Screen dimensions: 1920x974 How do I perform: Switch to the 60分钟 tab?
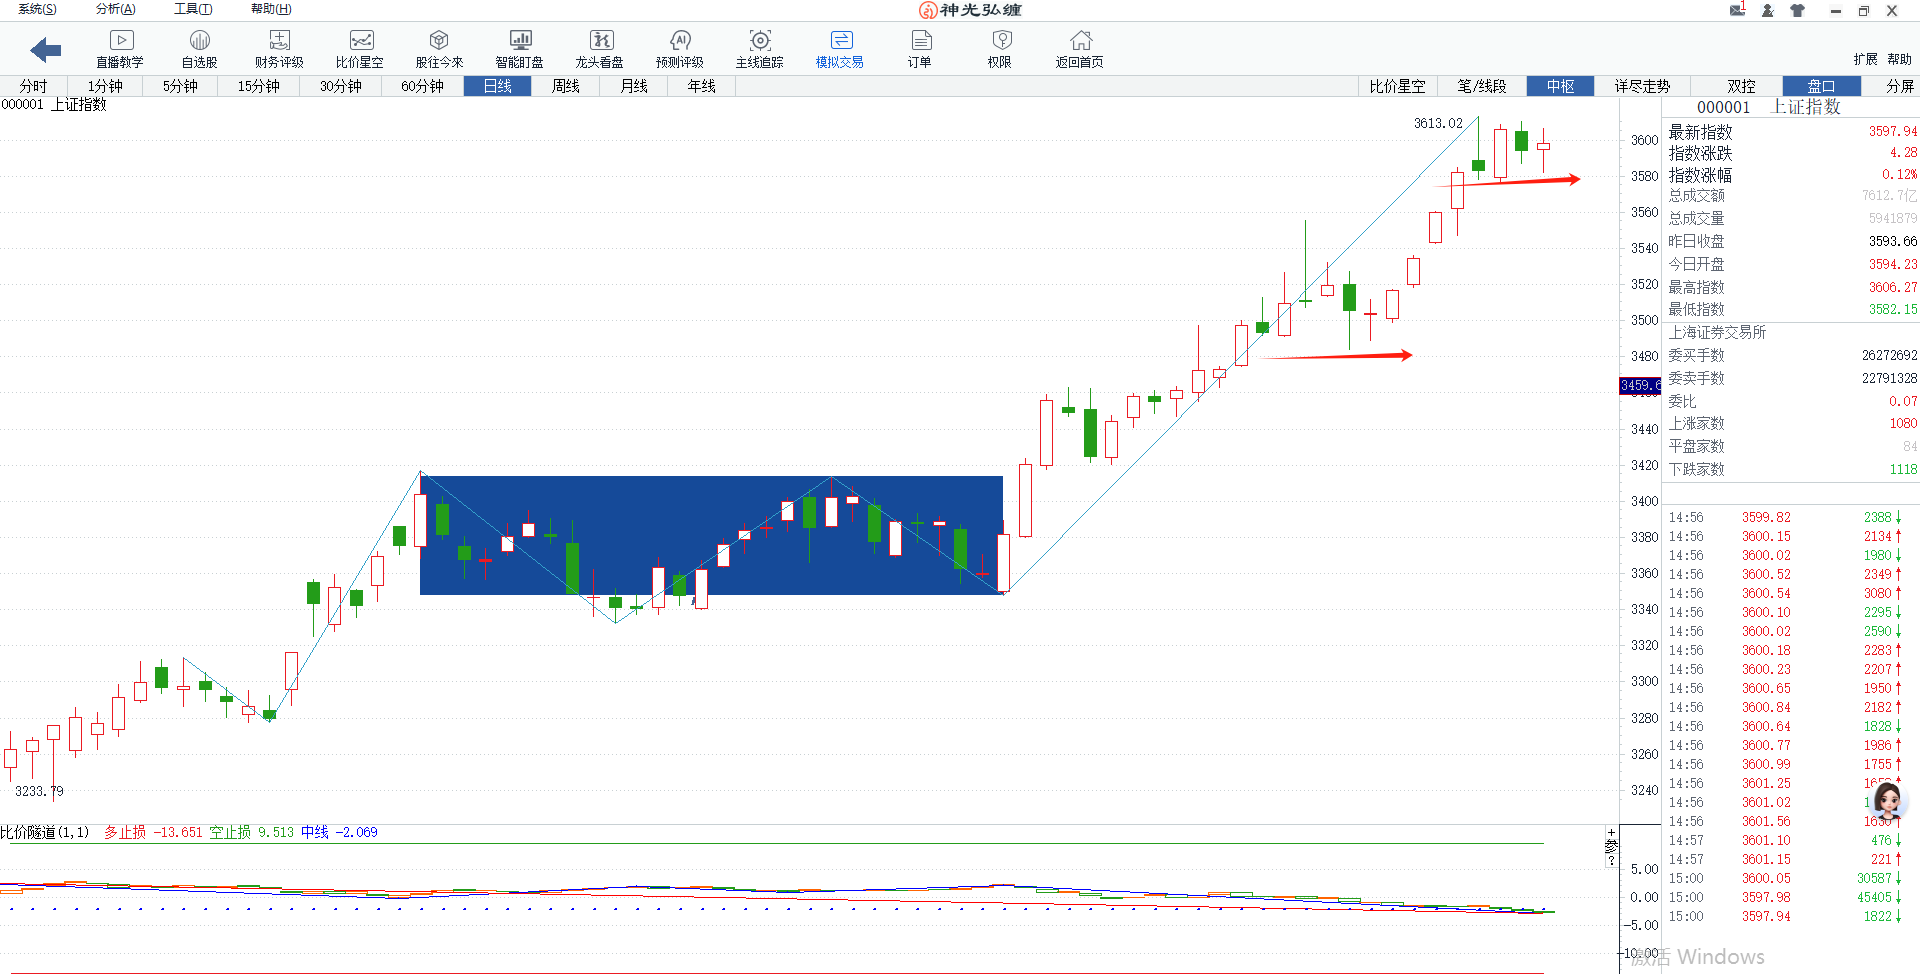pyautogui.click(x=422, y=86)
